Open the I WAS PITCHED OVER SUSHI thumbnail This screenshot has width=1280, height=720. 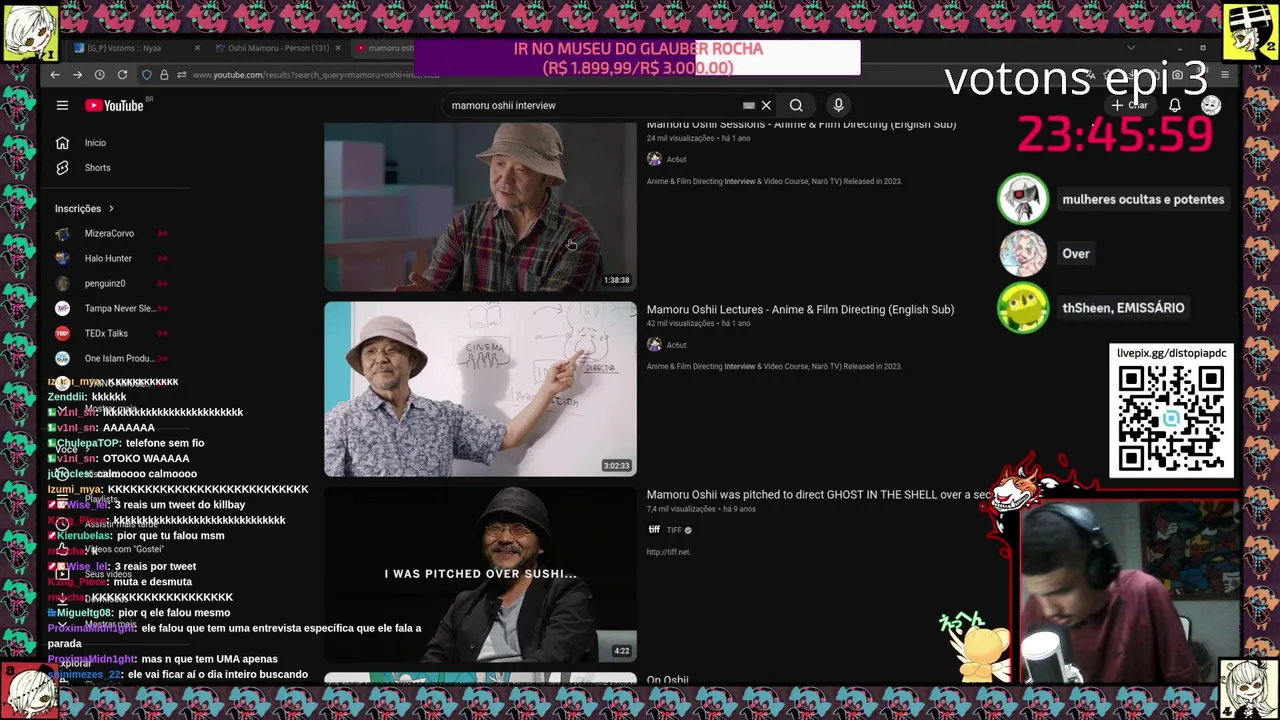(x=480, y=574)
